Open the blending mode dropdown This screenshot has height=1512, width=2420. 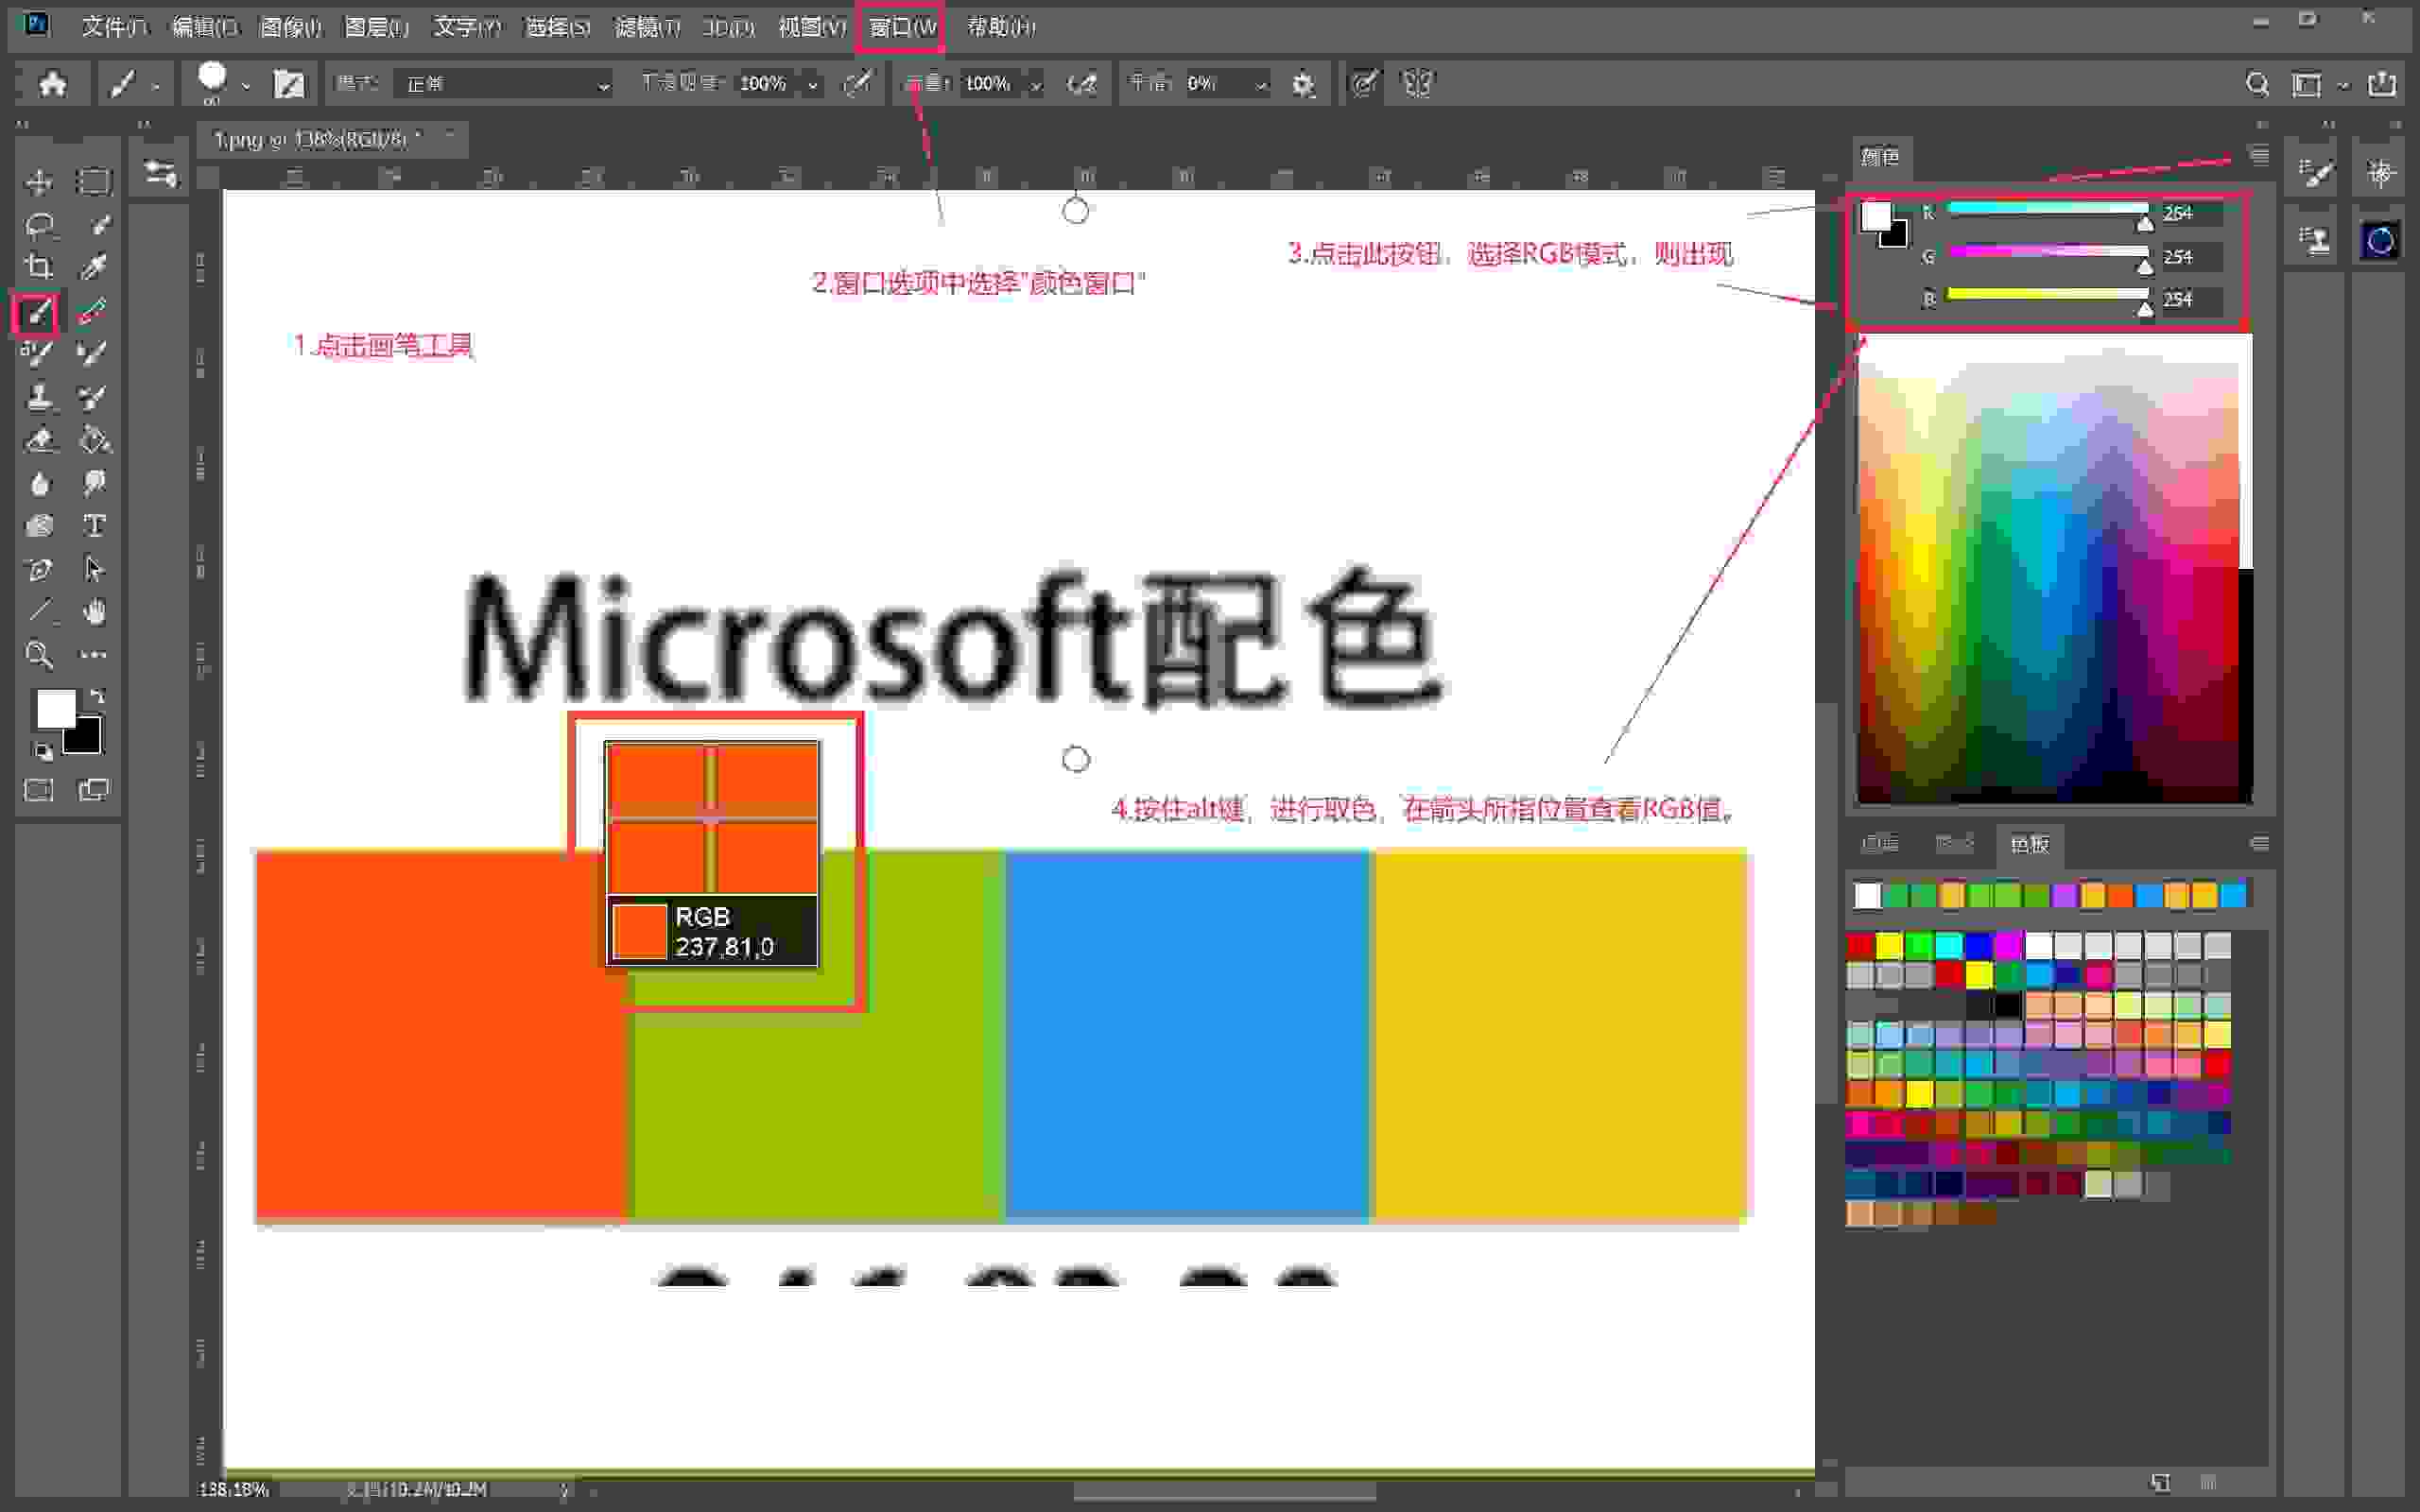click(503, 84)
